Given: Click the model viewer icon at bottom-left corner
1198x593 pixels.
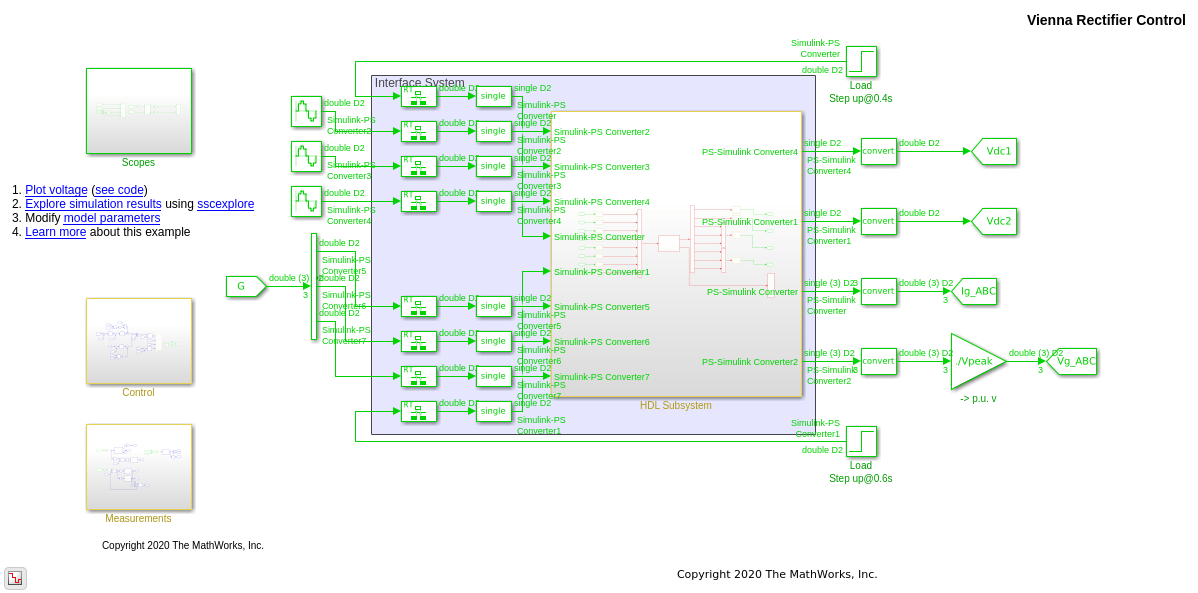Looking at the screenshot, I should (15, 578).
